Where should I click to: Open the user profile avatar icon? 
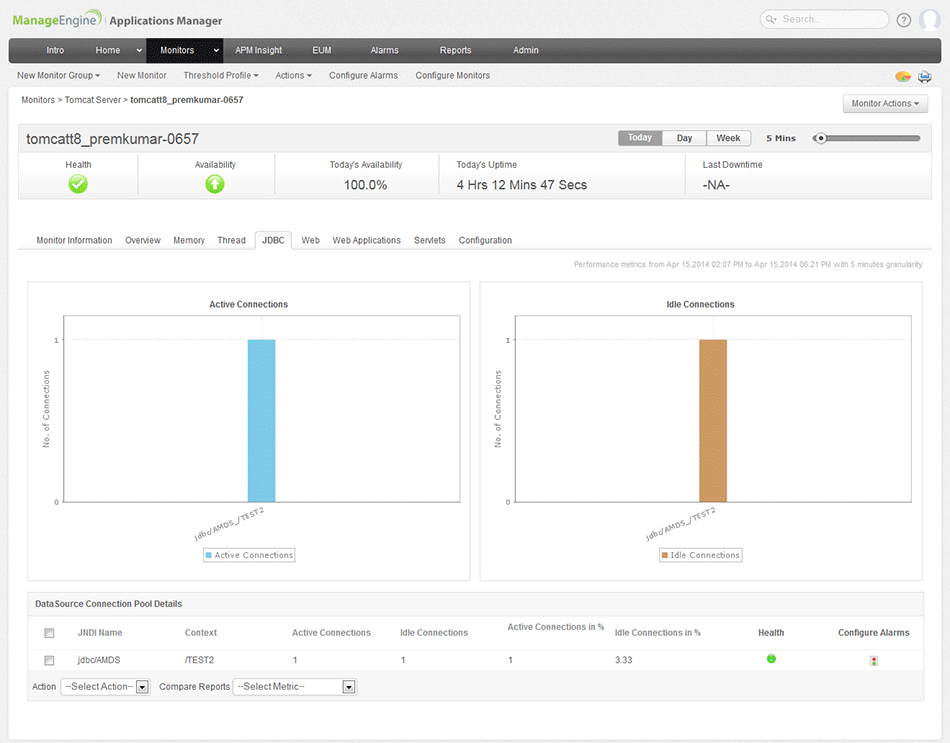[930, 19]
